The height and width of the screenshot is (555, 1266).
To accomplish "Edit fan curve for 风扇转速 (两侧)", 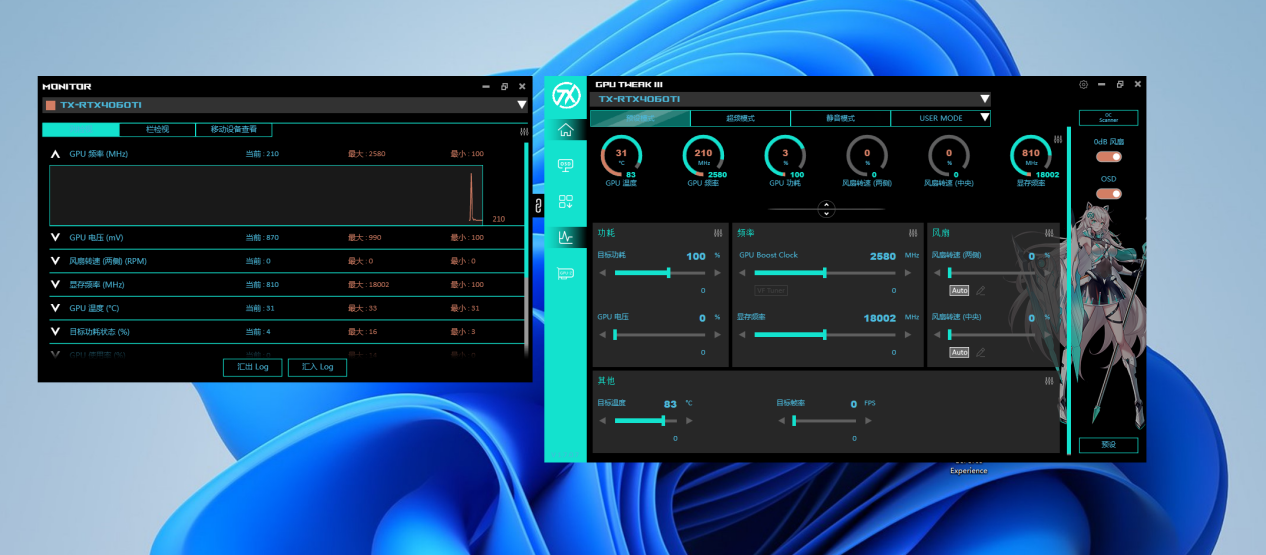I will [981, 291].
